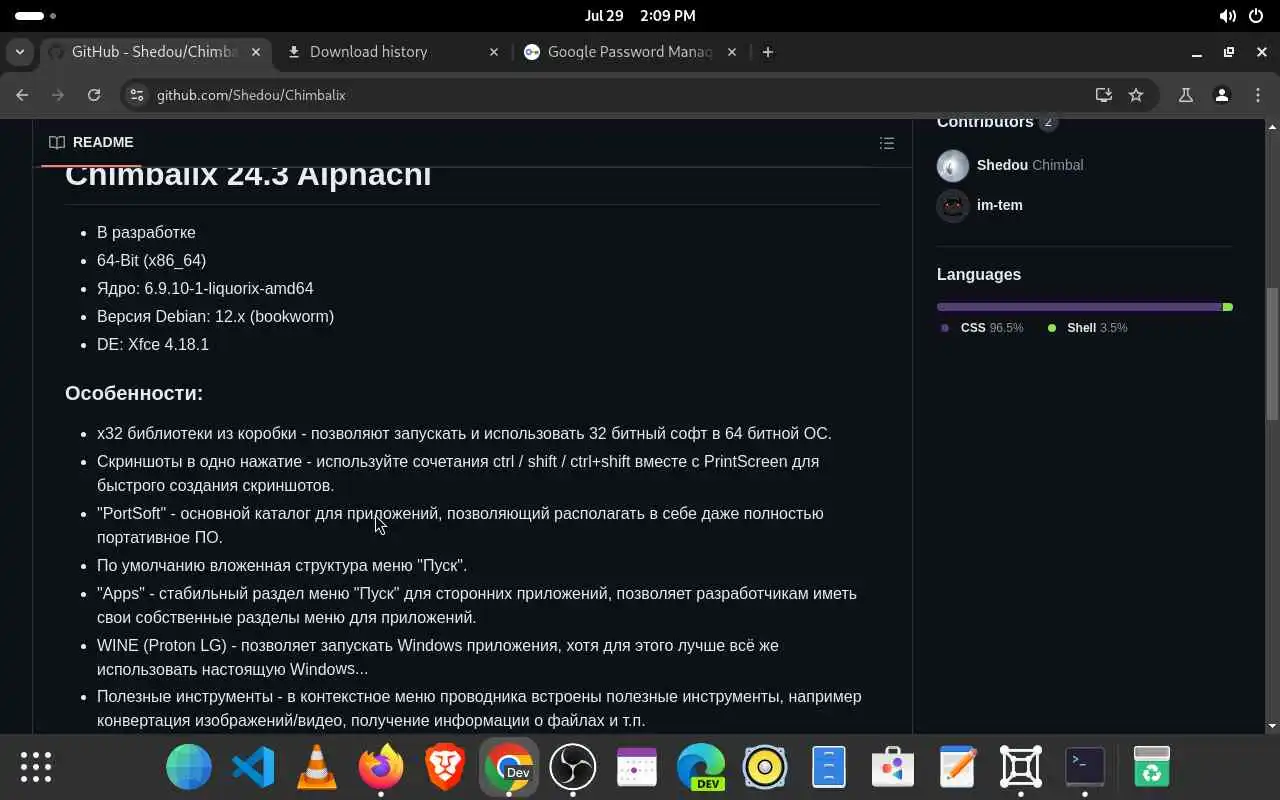This screenshot has width=1280, height=800.
Task: Open the Terminal from dock
Action: (1085, 767)
